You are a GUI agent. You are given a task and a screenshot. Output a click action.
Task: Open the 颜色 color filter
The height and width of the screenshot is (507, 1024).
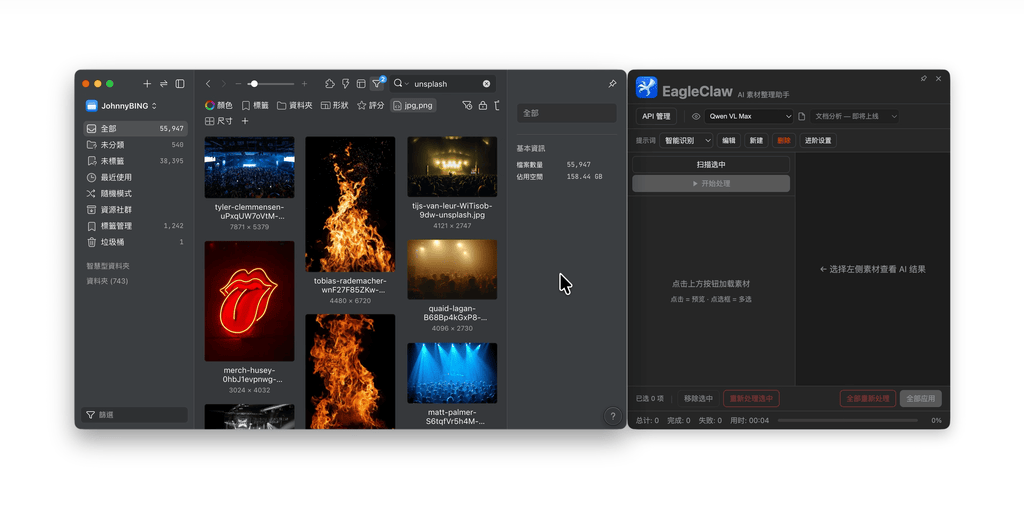click(x=219, y=105)
